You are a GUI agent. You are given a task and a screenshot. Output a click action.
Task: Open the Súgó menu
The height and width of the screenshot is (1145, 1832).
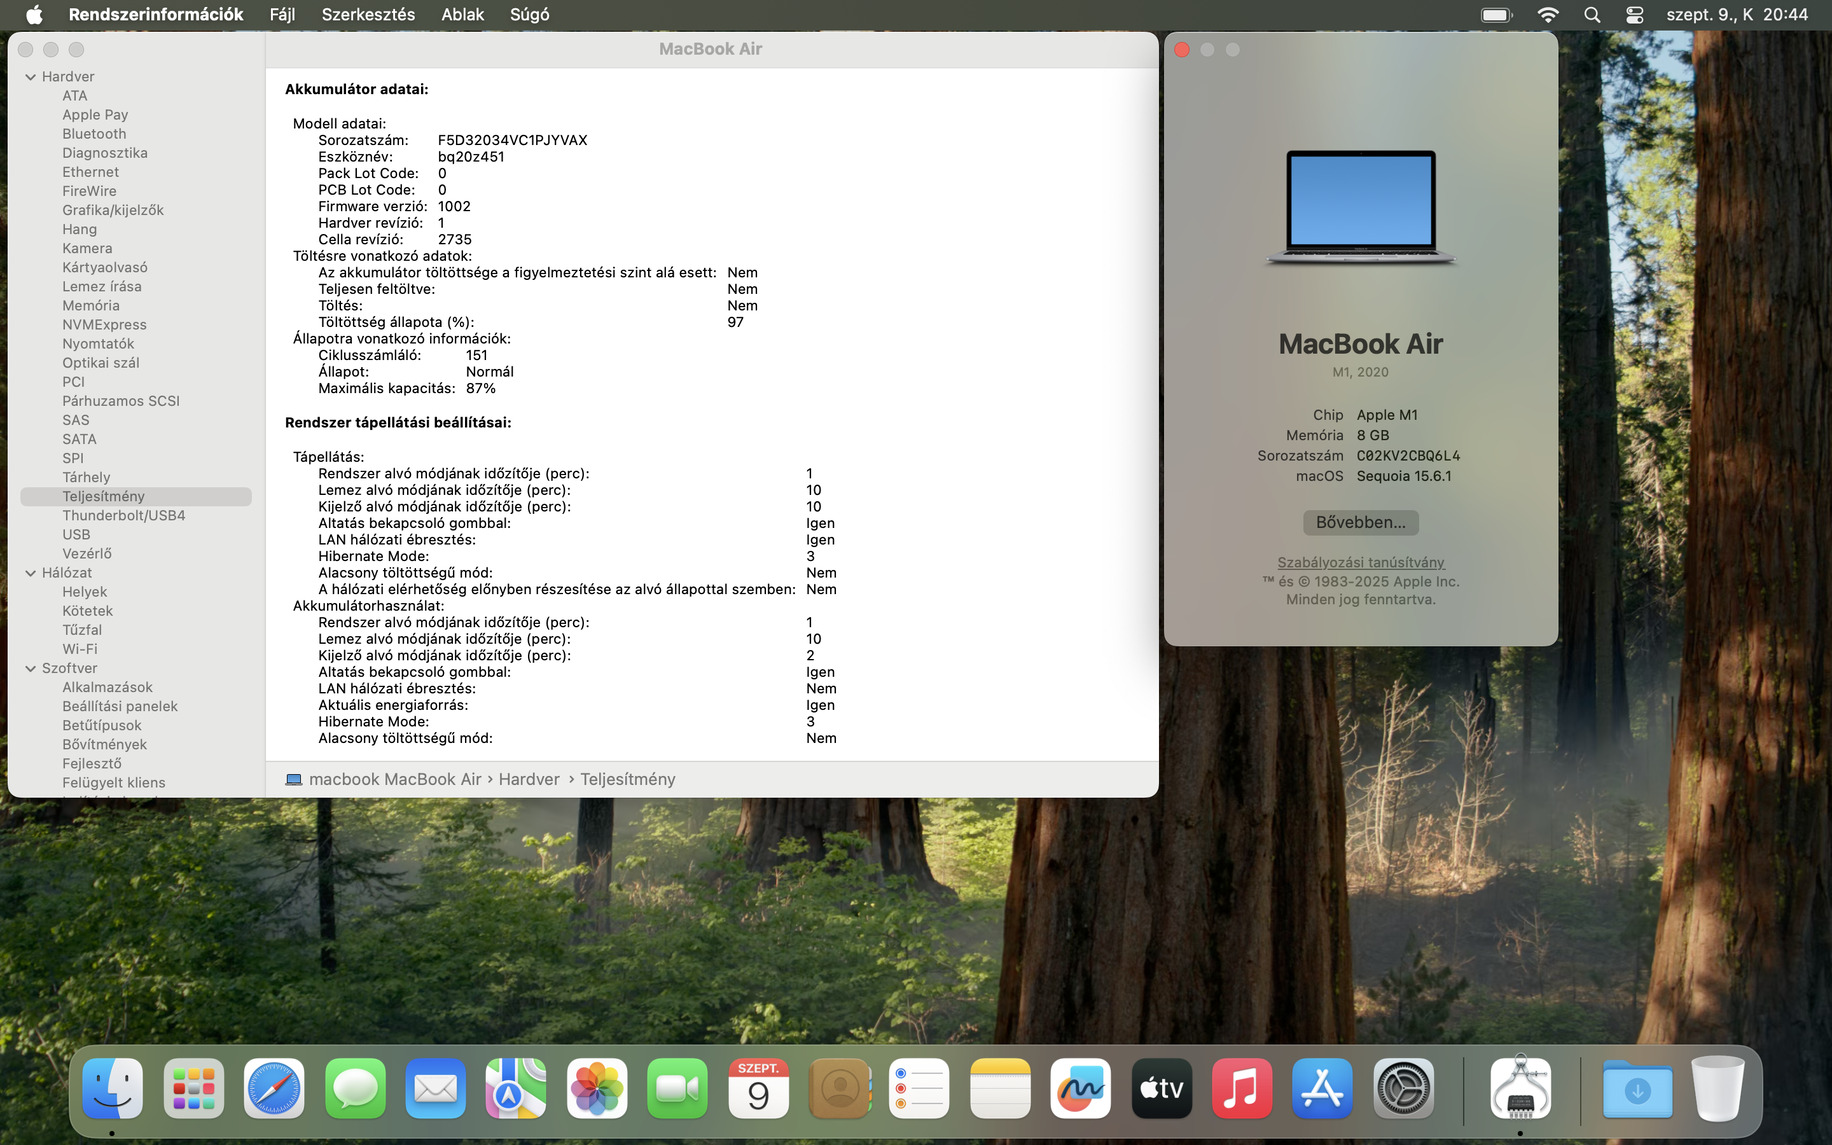click(x=530, y=14)
